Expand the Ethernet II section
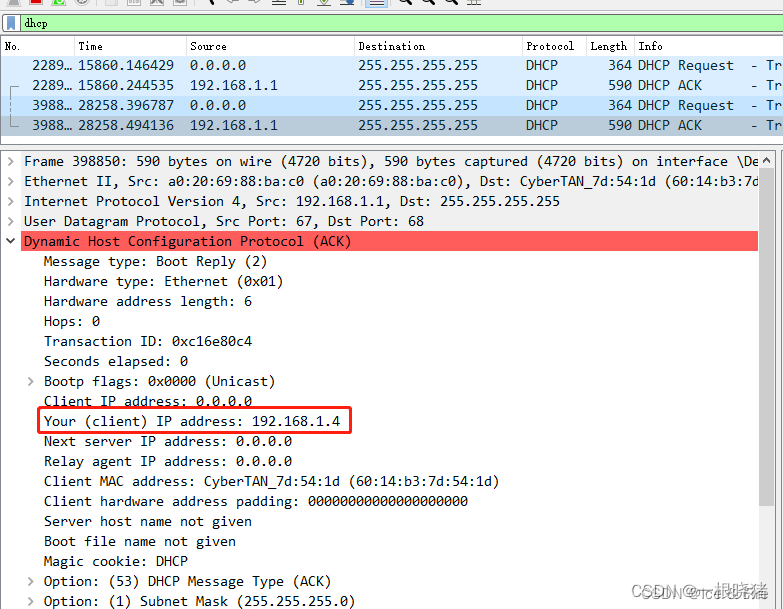This screenshot has height=609, width=783. coord(10,181)
